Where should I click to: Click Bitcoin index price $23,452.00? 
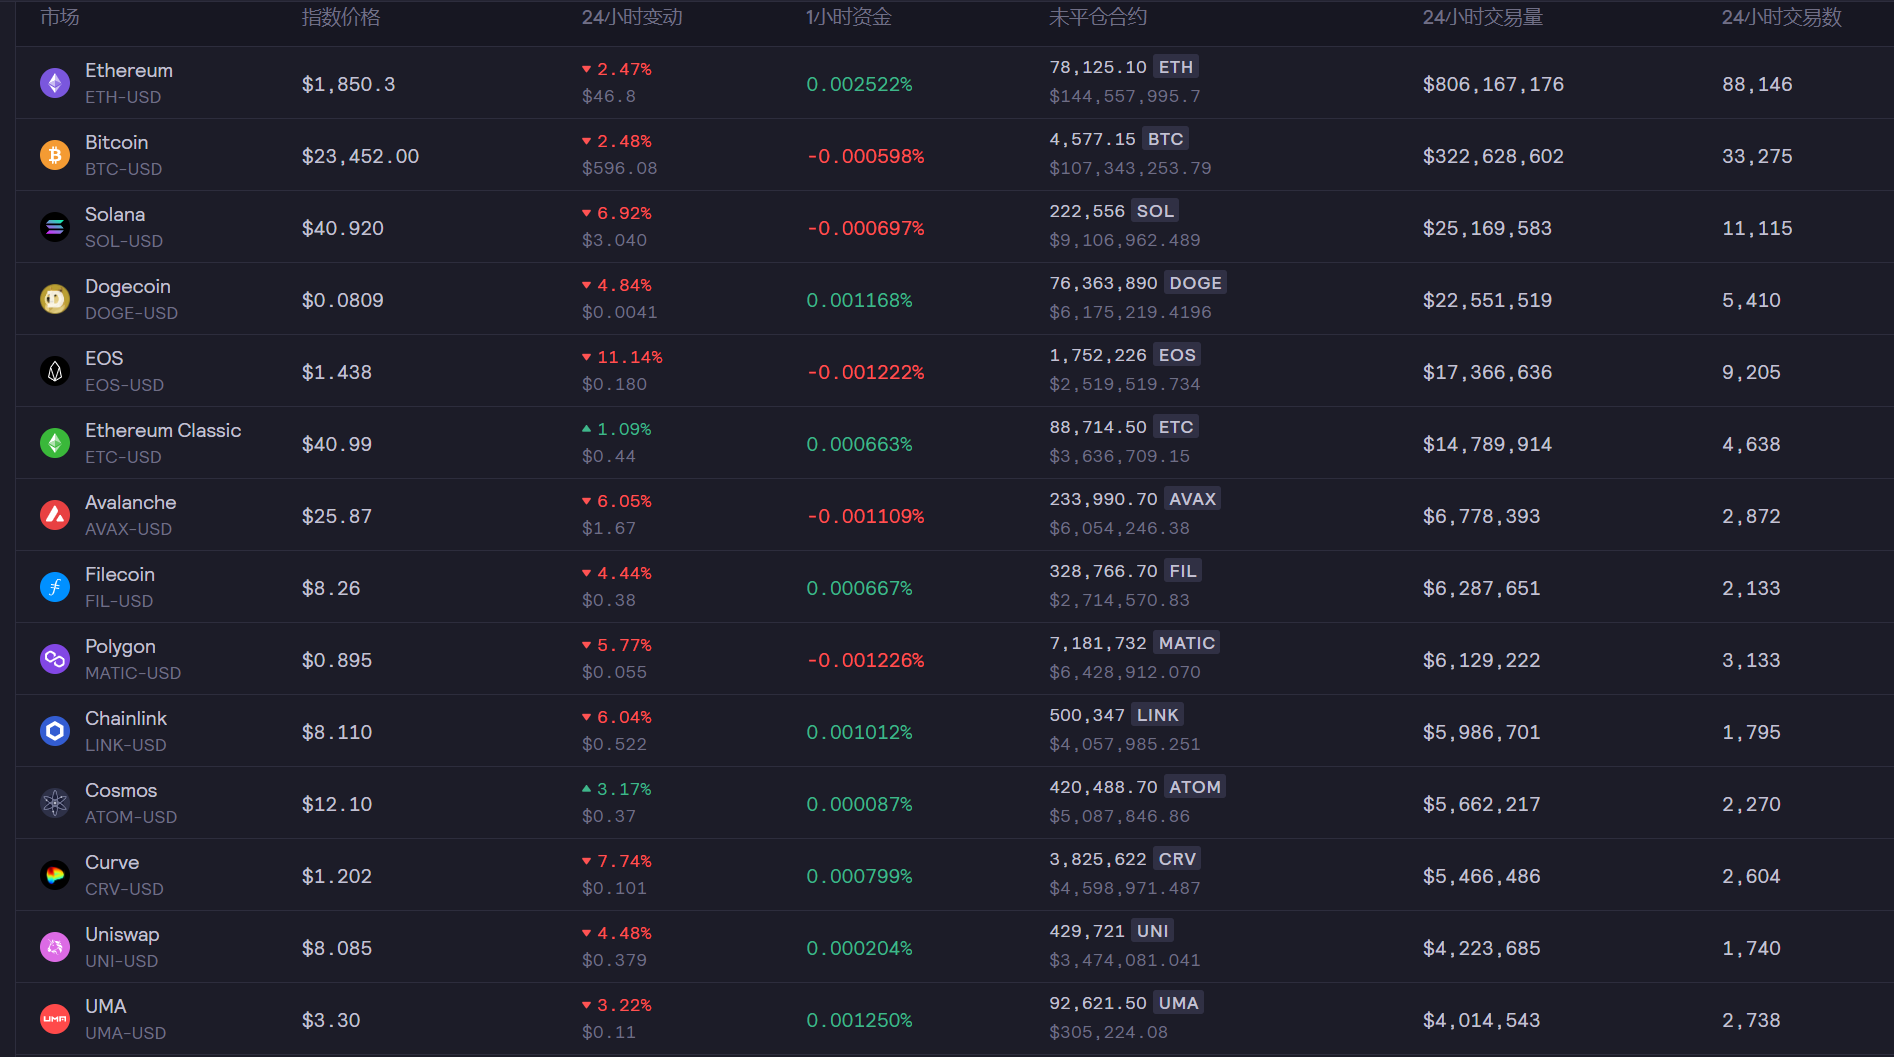coord(361,156)
